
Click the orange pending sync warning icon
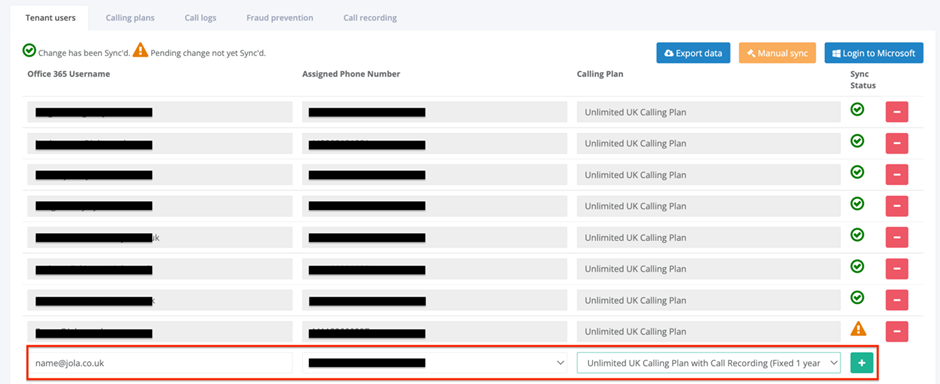pyautogui.click(x=858, y=328)
